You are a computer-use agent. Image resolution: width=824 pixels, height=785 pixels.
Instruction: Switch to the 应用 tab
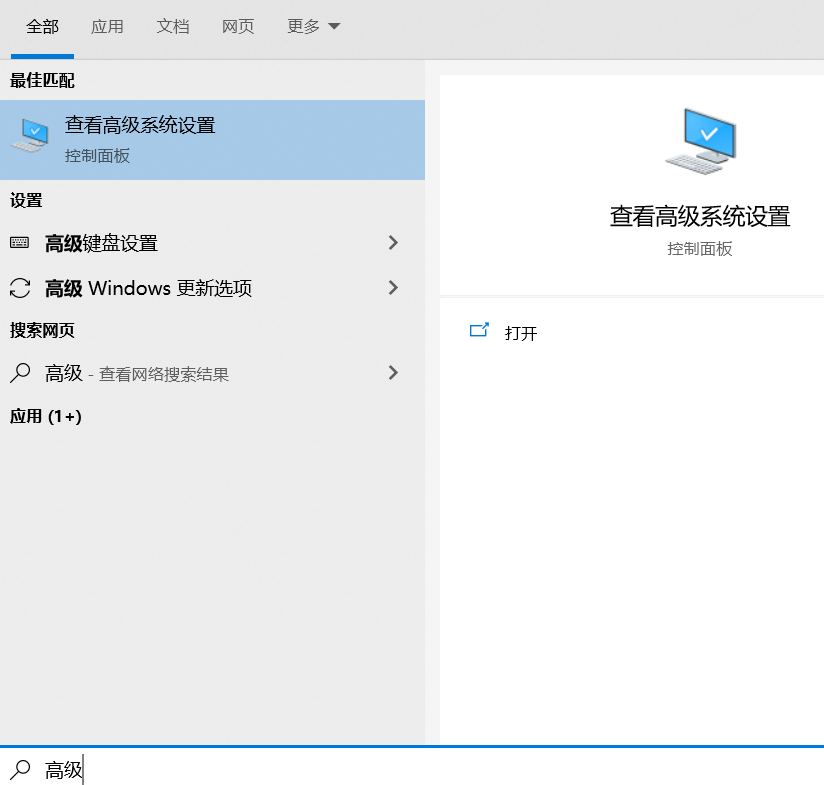(107, 27)
